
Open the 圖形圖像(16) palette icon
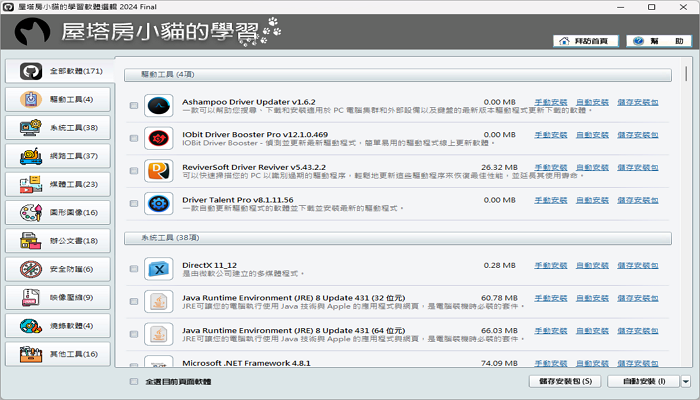(31, 212)
